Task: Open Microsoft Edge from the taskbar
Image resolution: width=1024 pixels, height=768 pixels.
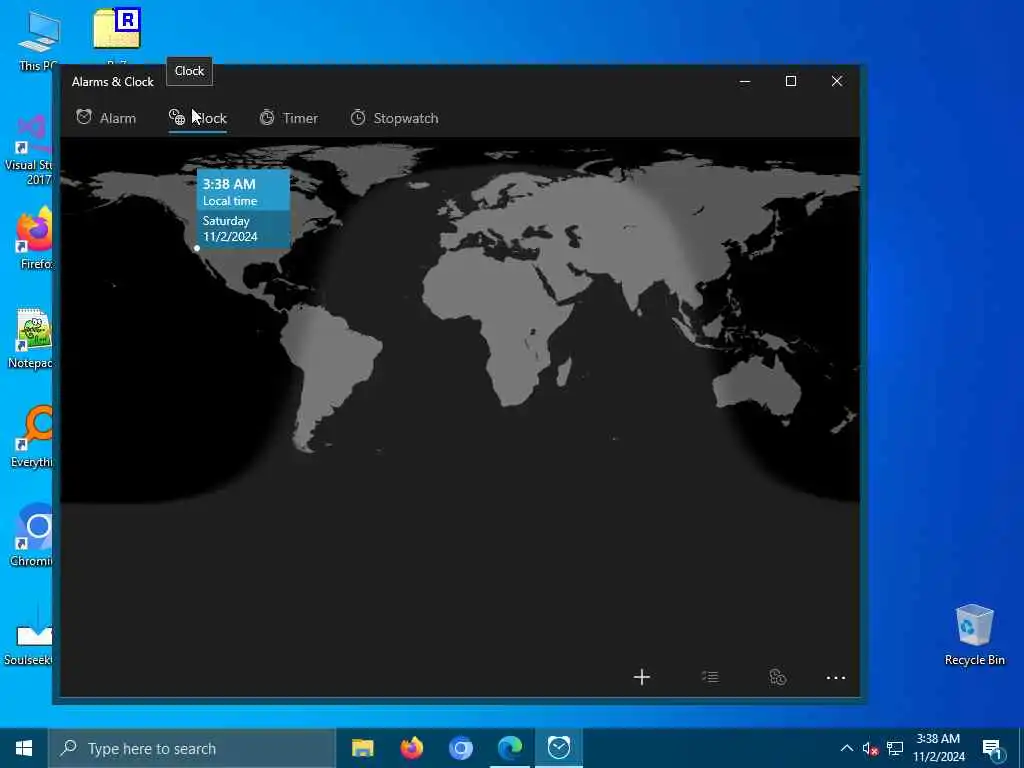Action: coord(509,748)
